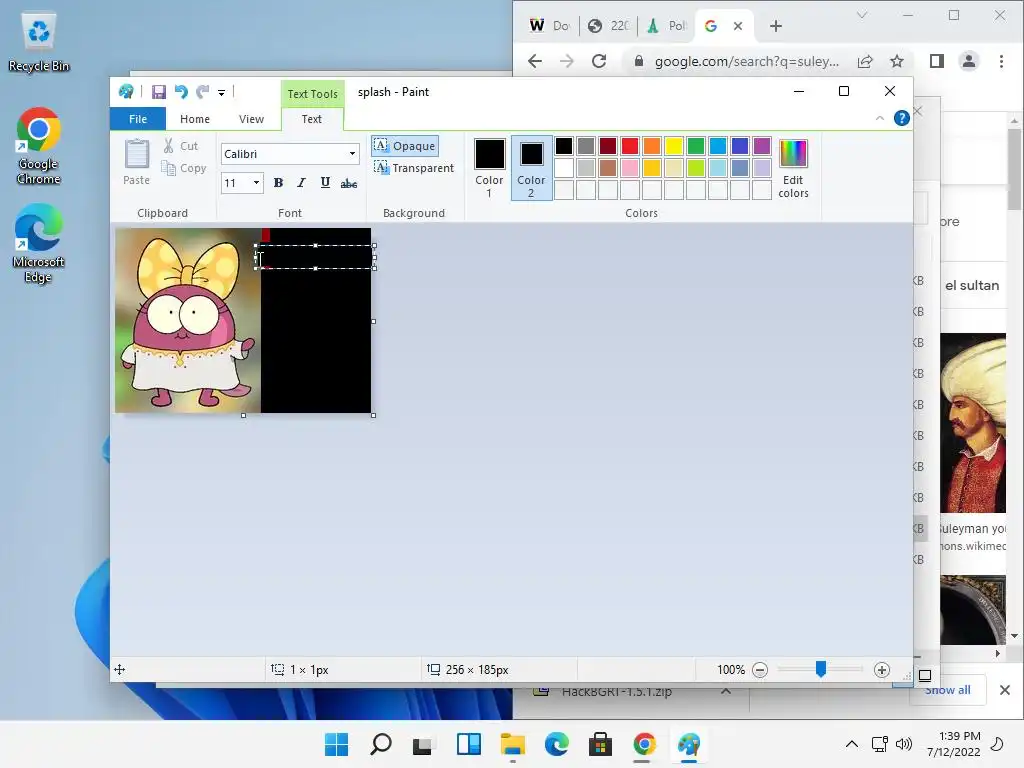Image resolution: width=1024 pixels, height=768 pixels.
Task: Click the Cut scissors button
Action: (181, 146)
